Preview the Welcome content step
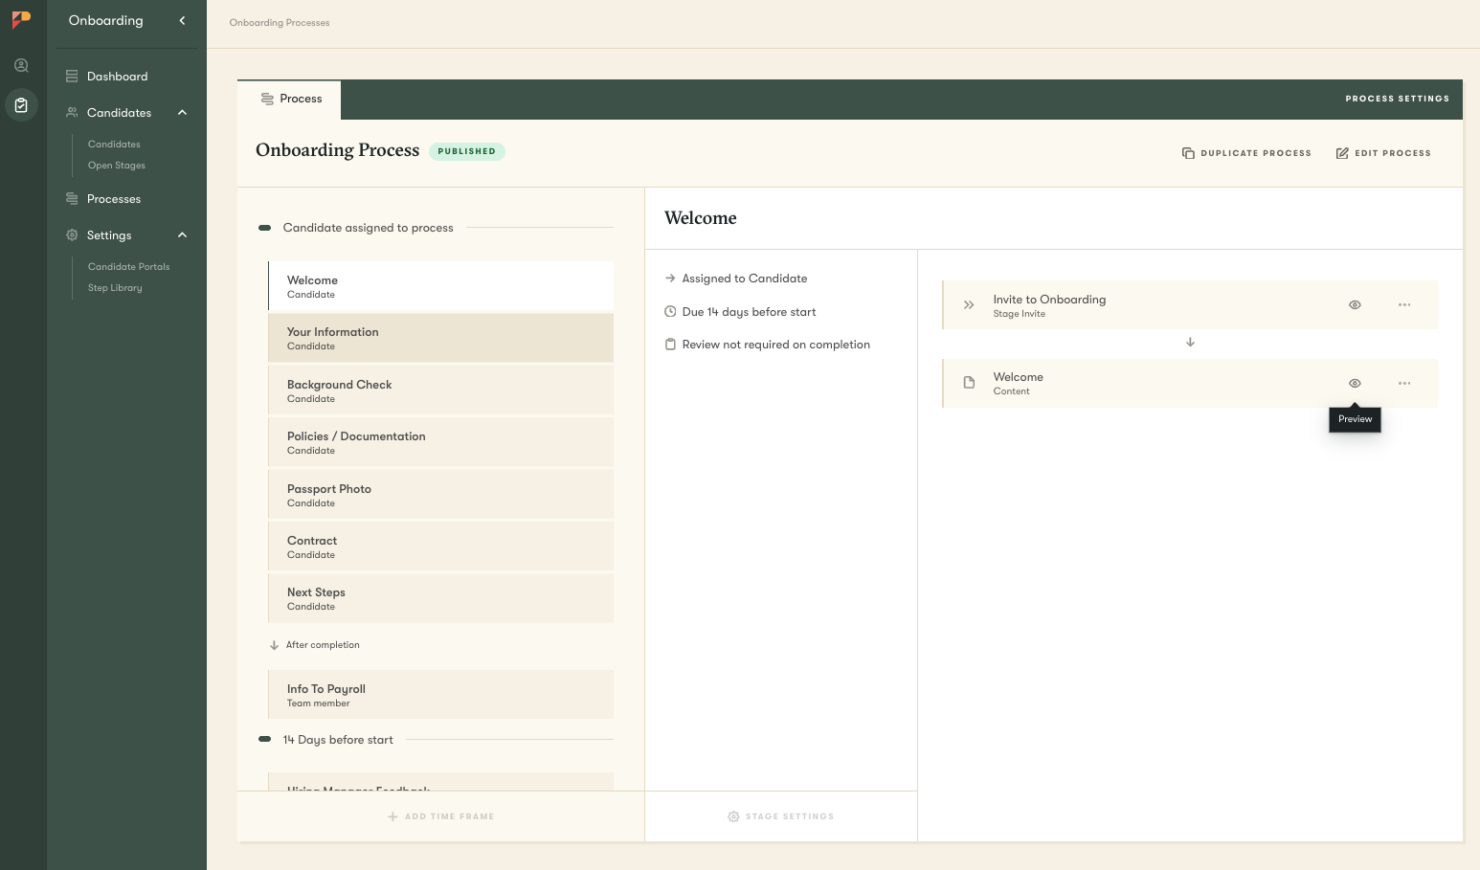 [1354, 383]
